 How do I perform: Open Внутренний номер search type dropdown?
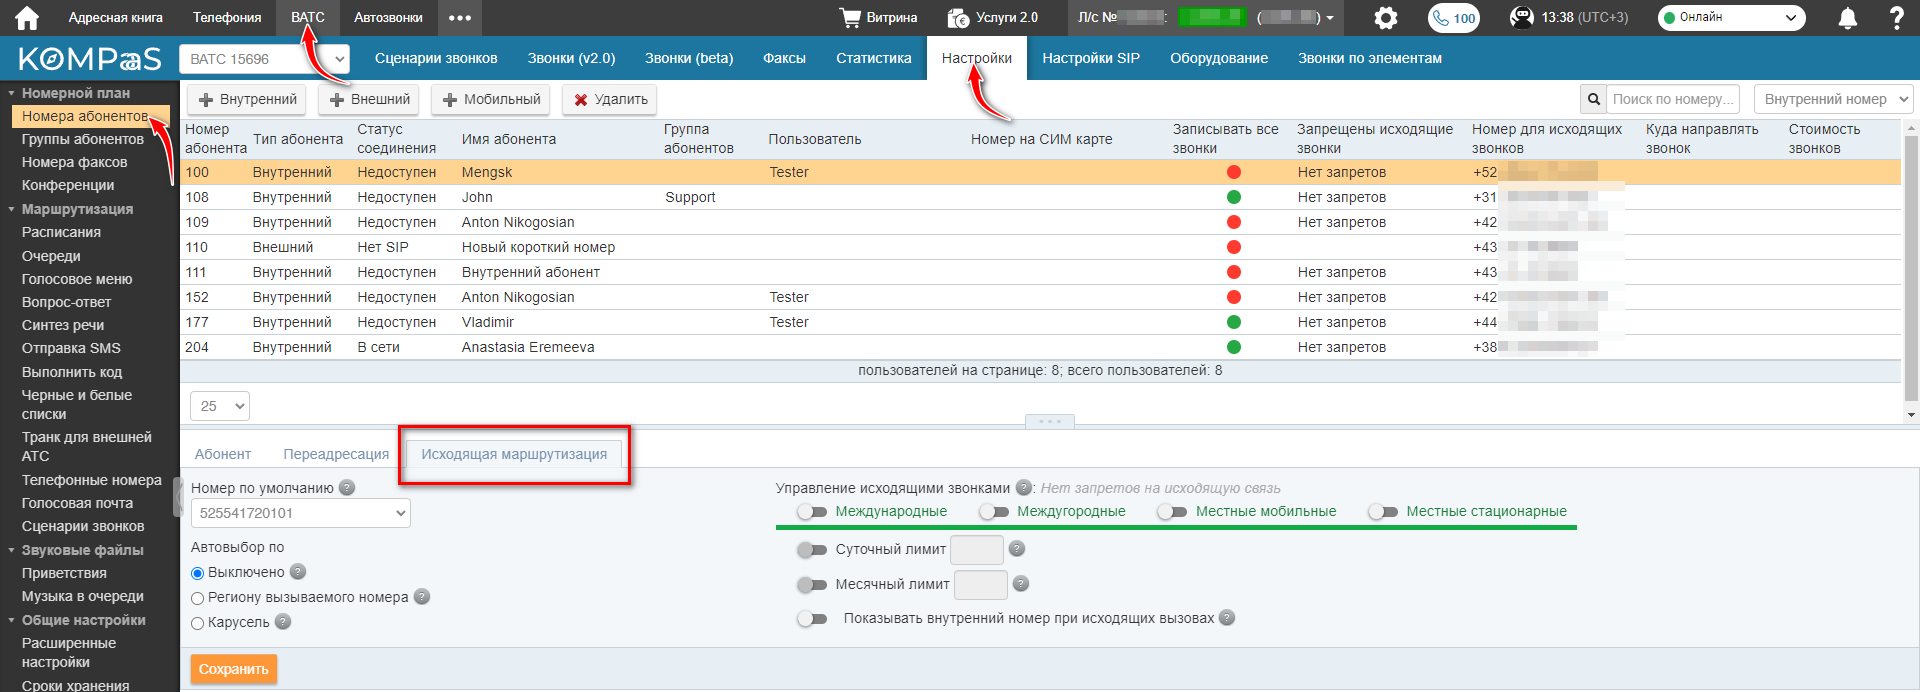click(x=1833, y=99)
